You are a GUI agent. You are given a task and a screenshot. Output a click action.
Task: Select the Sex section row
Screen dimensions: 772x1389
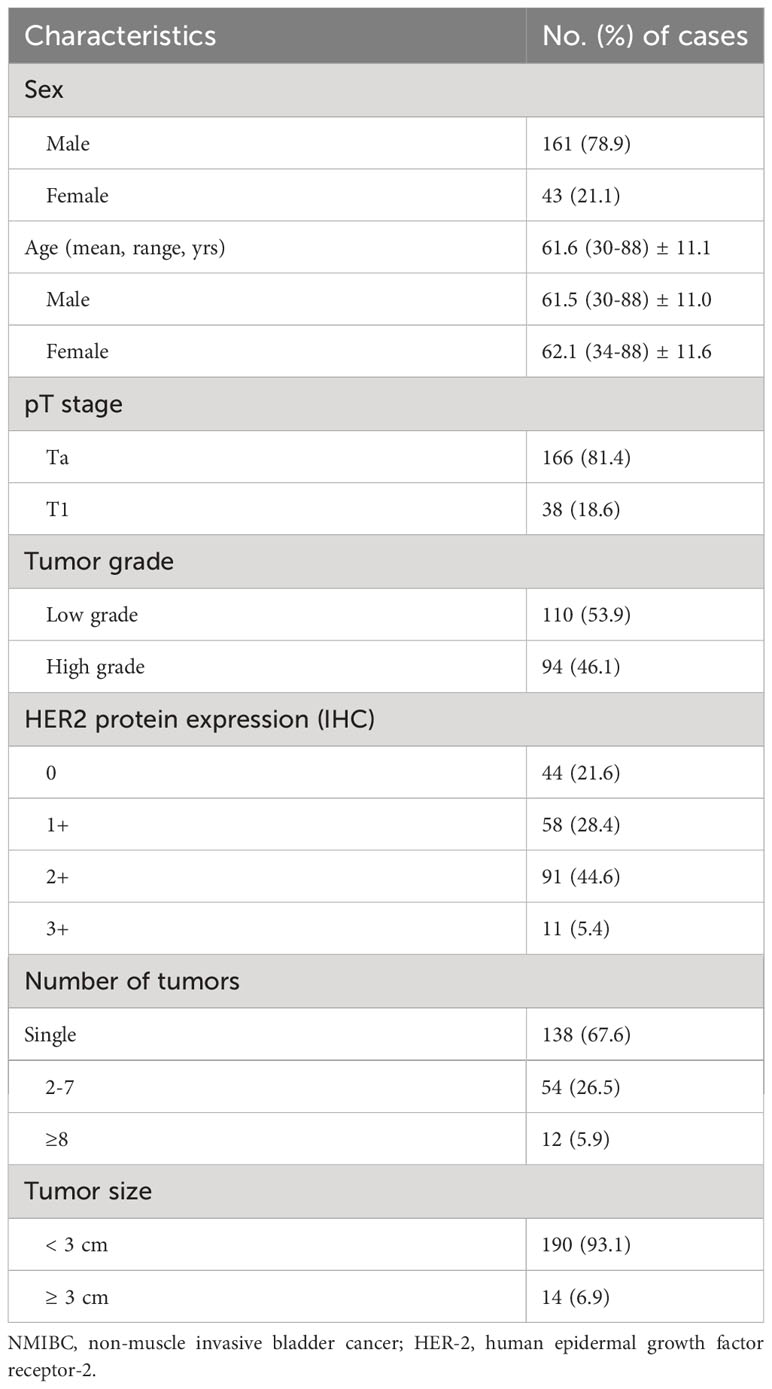point(386,90)
